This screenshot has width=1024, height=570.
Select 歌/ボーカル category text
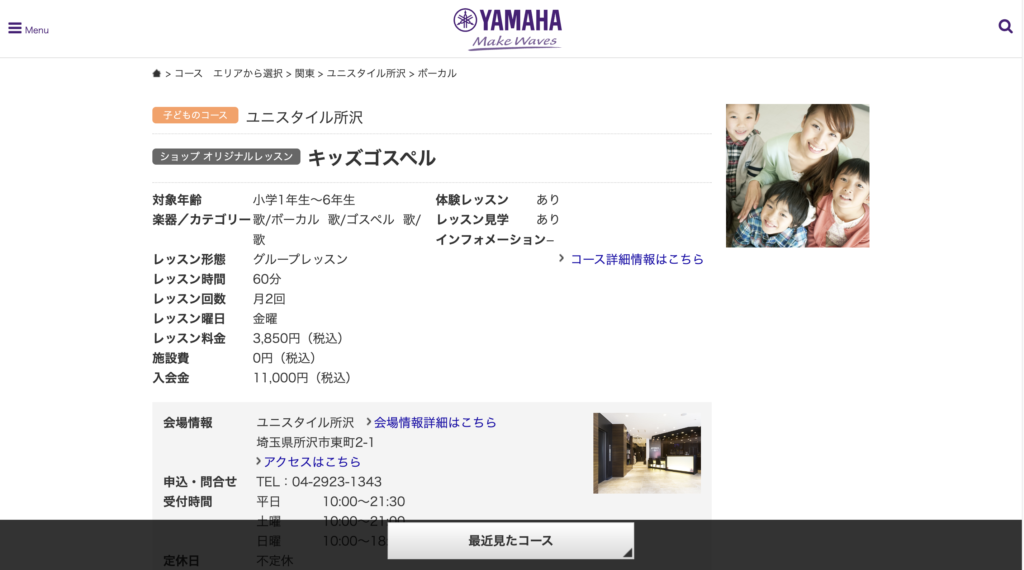click(x=286, y=219)
